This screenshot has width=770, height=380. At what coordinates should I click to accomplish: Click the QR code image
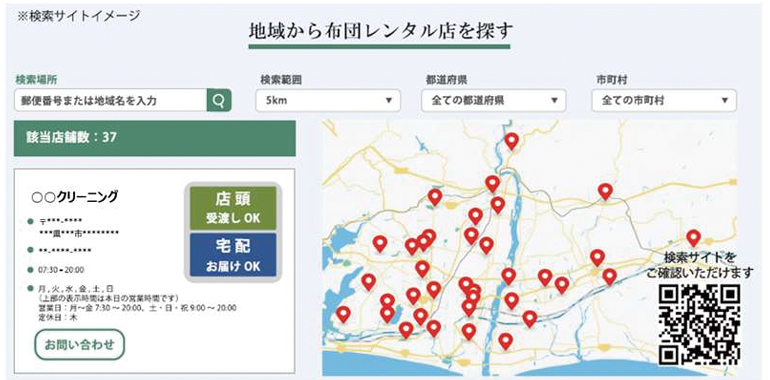[x=699, y=324]
